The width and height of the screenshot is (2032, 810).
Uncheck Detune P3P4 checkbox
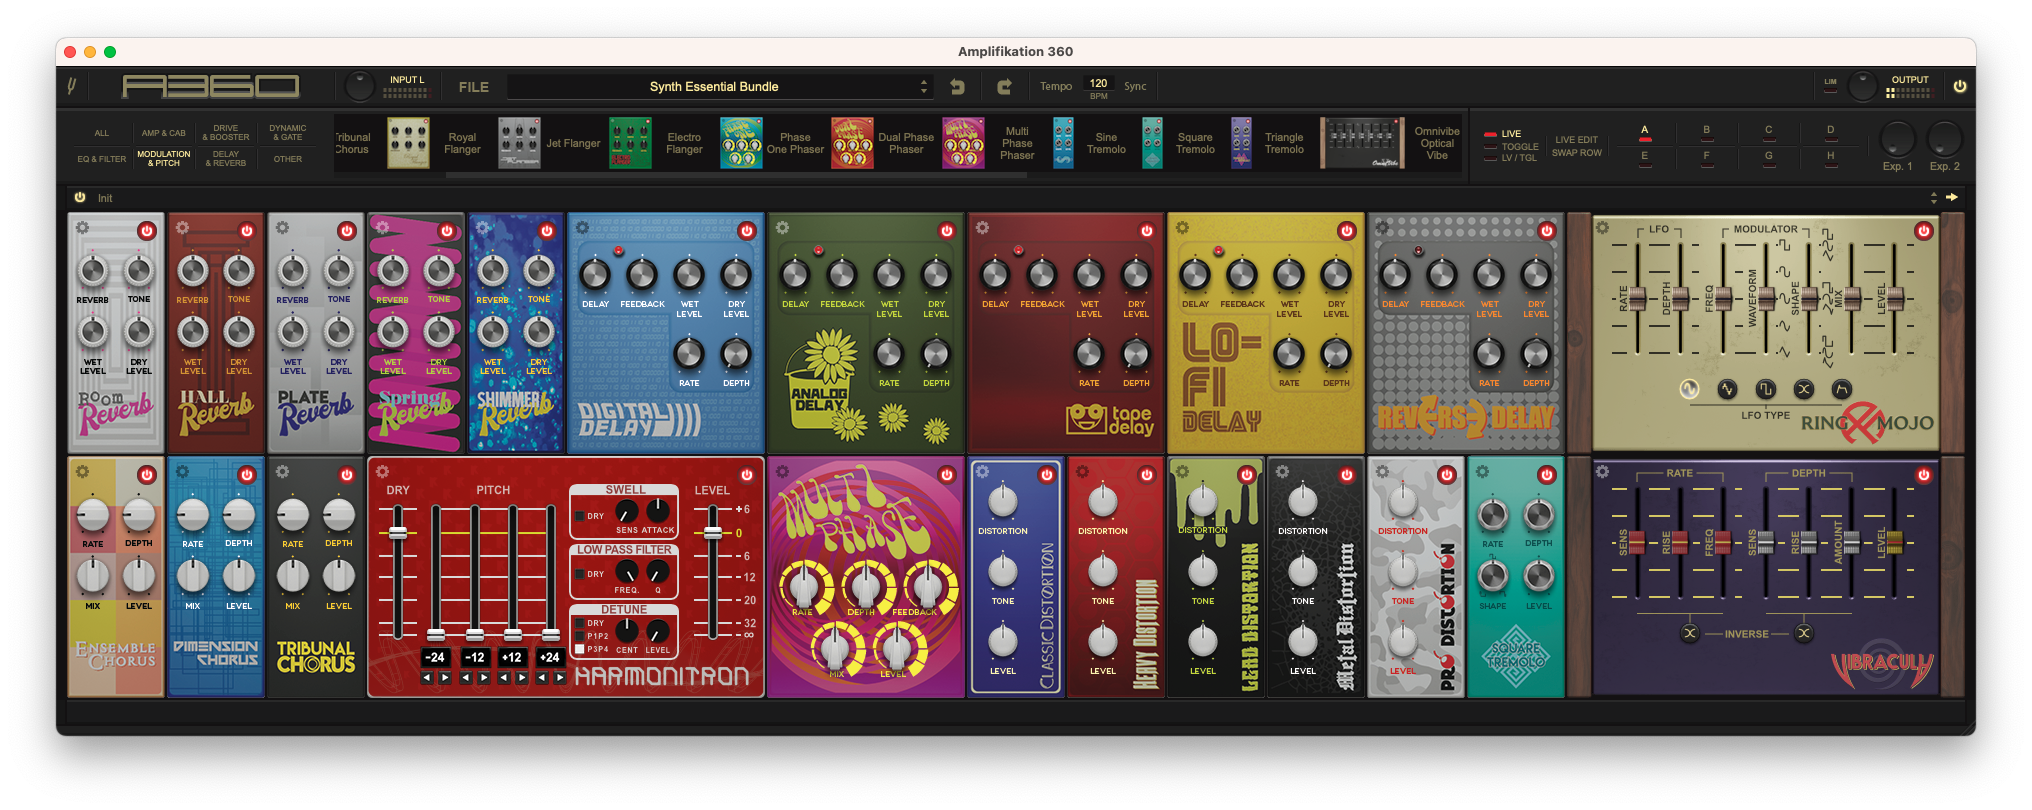click(580, 649)
